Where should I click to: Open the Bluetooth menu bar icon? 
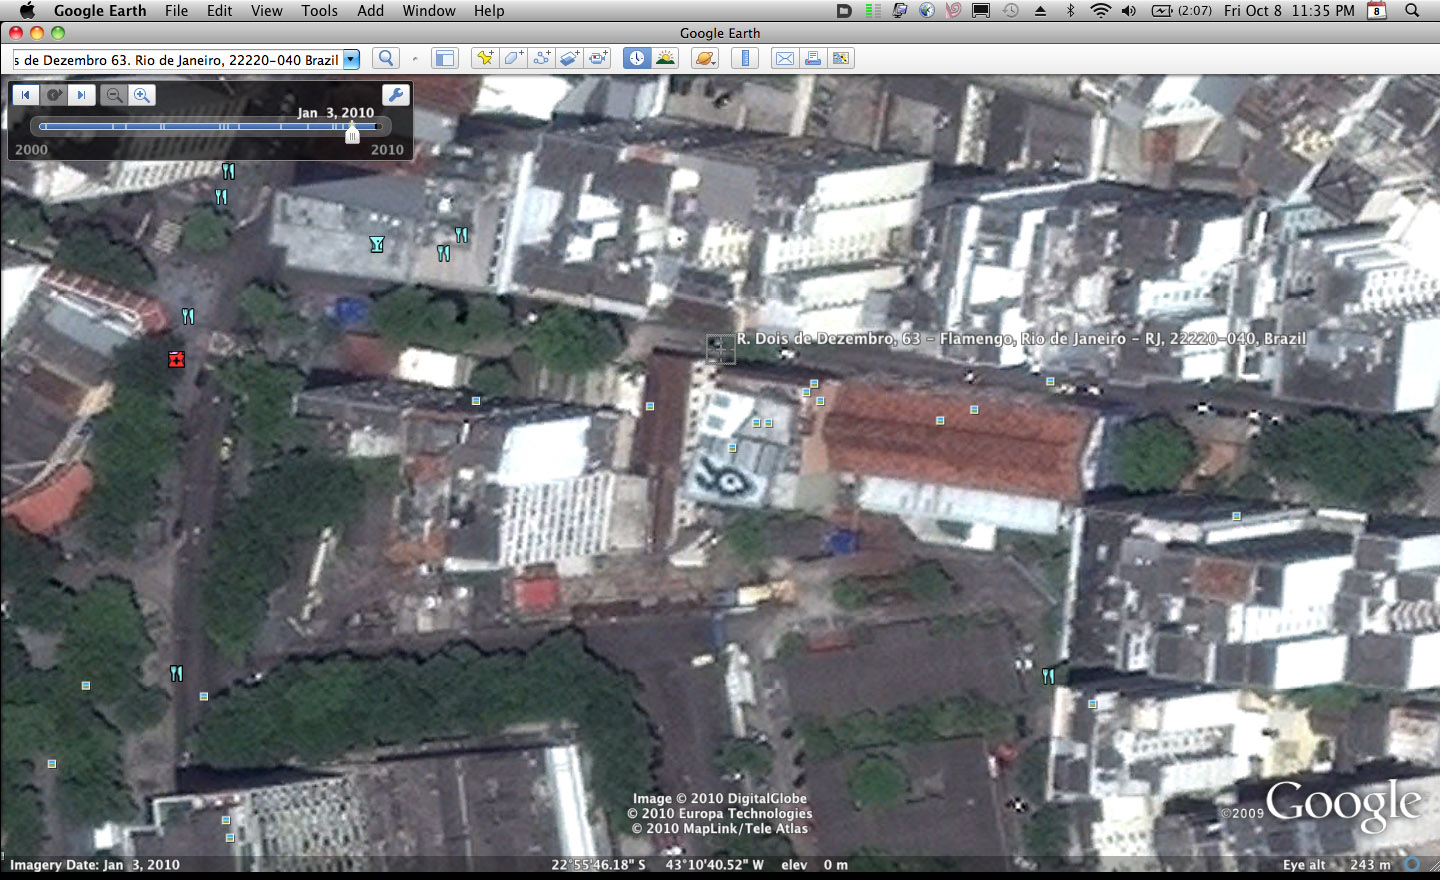click(1070, 10)
